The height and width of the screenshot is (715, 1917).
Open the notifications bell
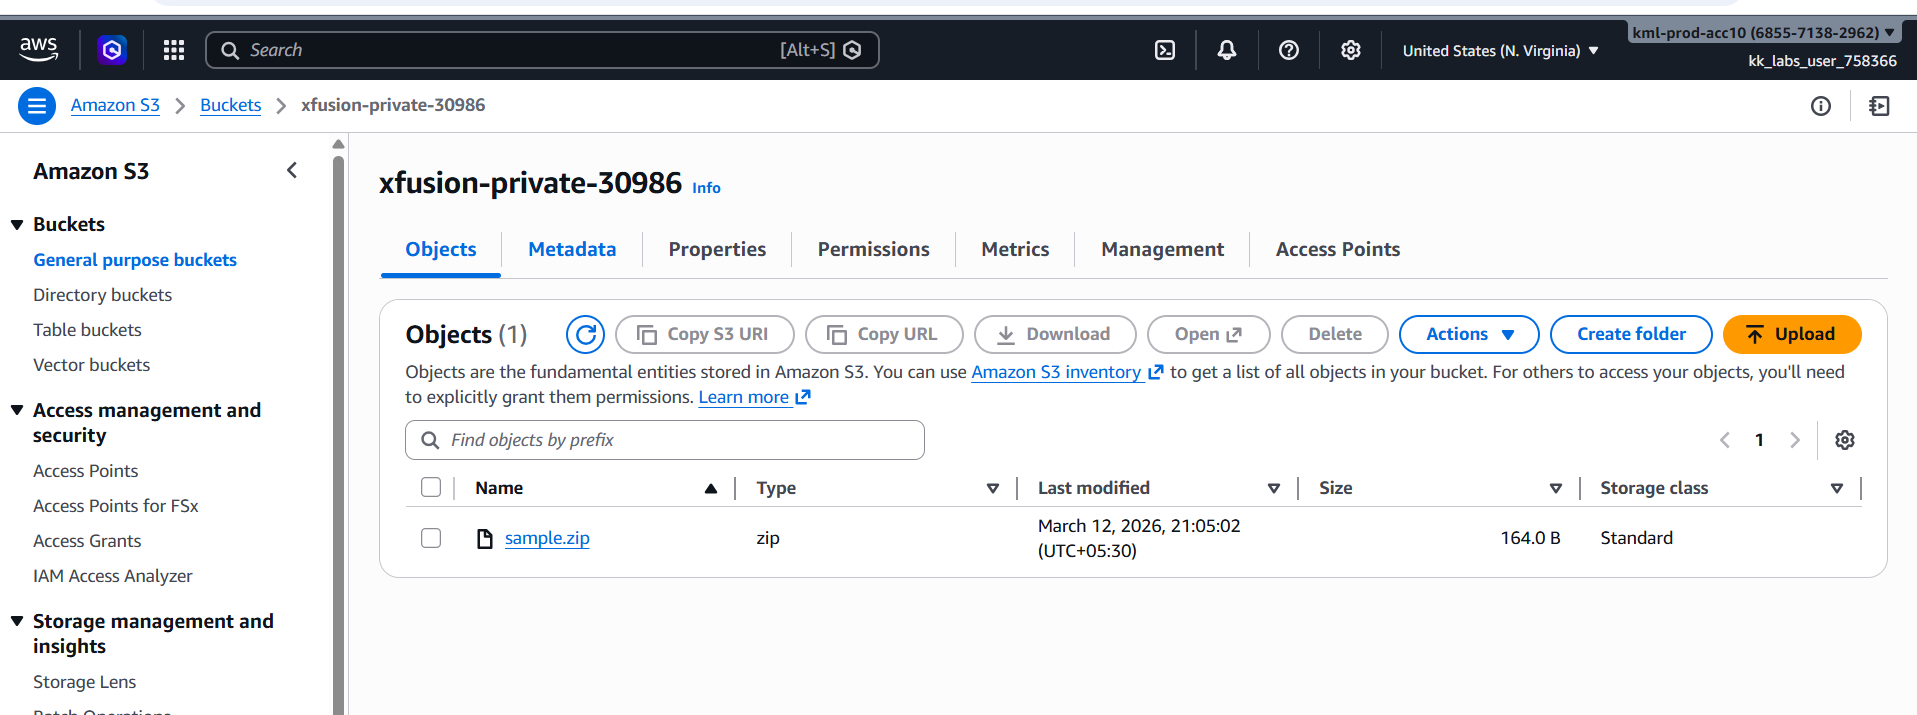pos(1227,50)
